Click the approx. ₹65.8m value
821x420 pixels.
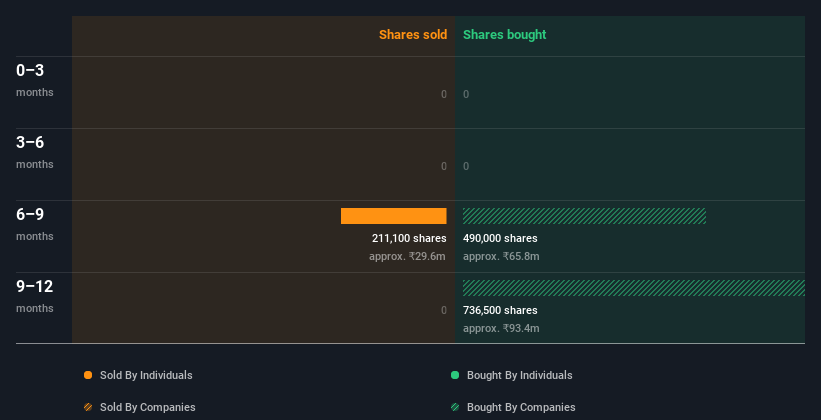[x=501, y=257]
